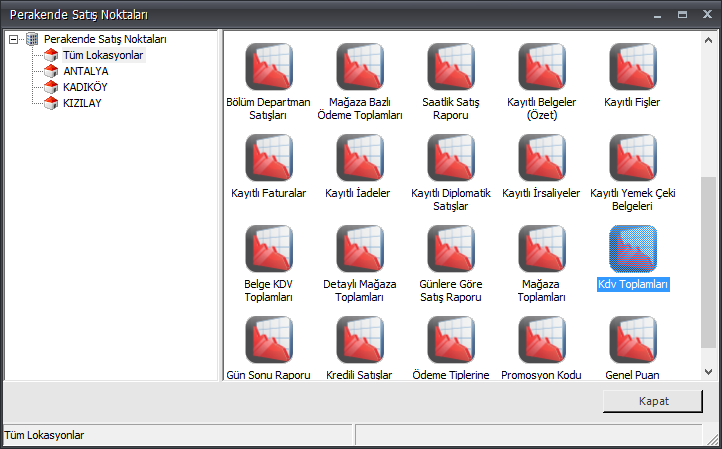Open Kayıtlı Diplomatik Satışlar report icon
This screenshot has height=449, width=722.
pos(451,158)
